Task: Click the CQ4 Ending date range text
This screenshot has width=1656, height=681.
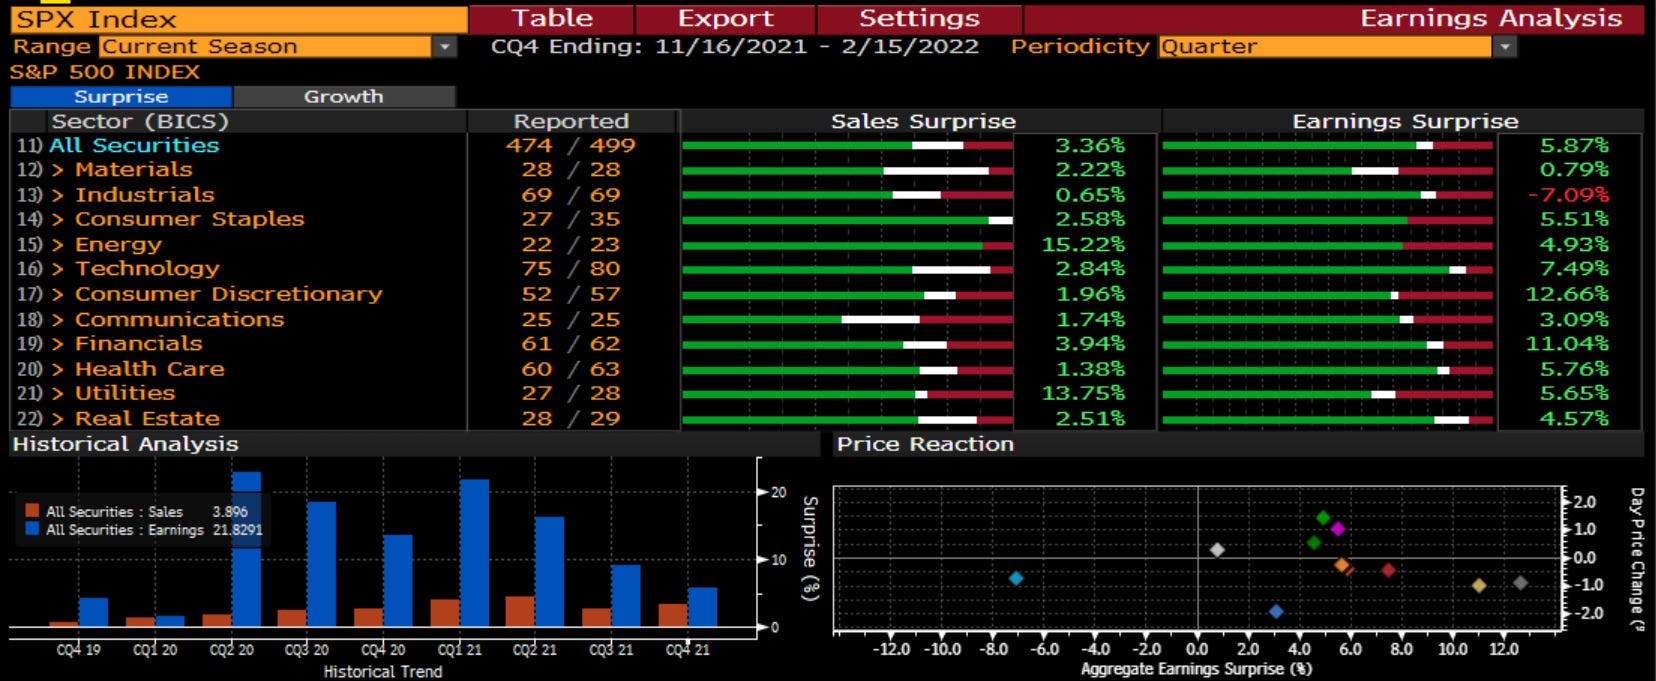Action: (x=735, y=47)
